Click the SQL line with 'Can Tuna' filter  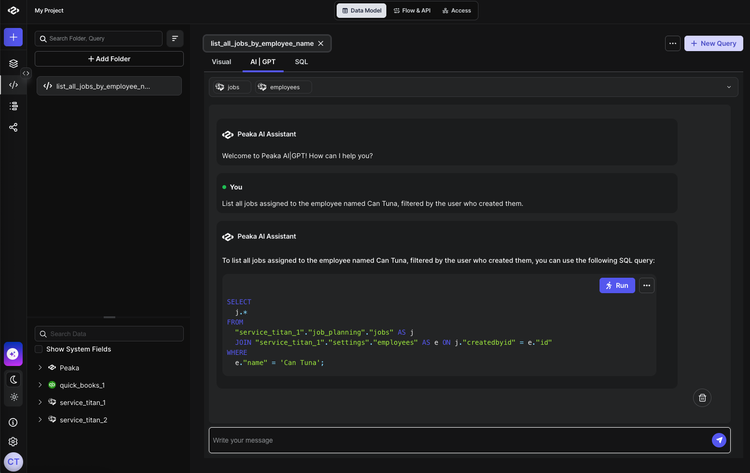(279, 363)
